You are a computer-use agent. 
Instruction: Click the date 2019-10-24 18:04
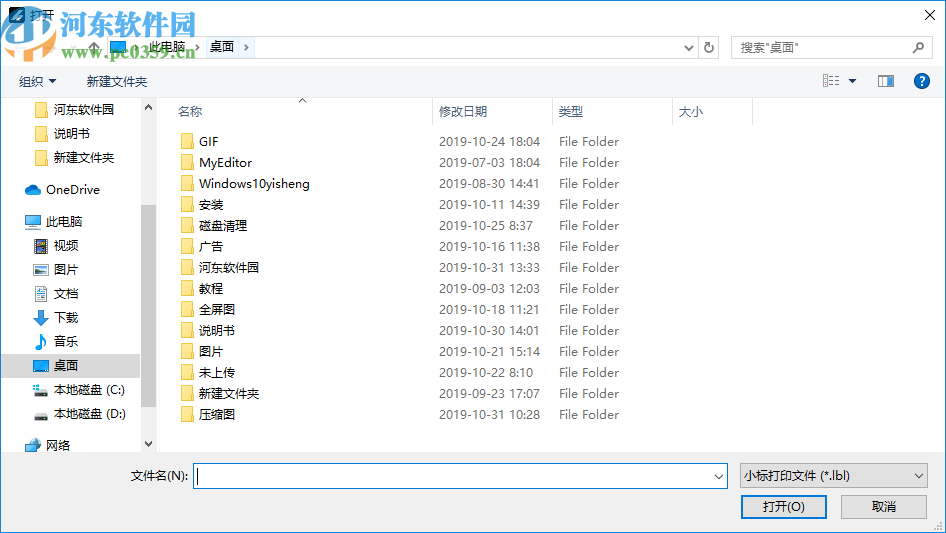pyautogui.click(x=489, y=141)
